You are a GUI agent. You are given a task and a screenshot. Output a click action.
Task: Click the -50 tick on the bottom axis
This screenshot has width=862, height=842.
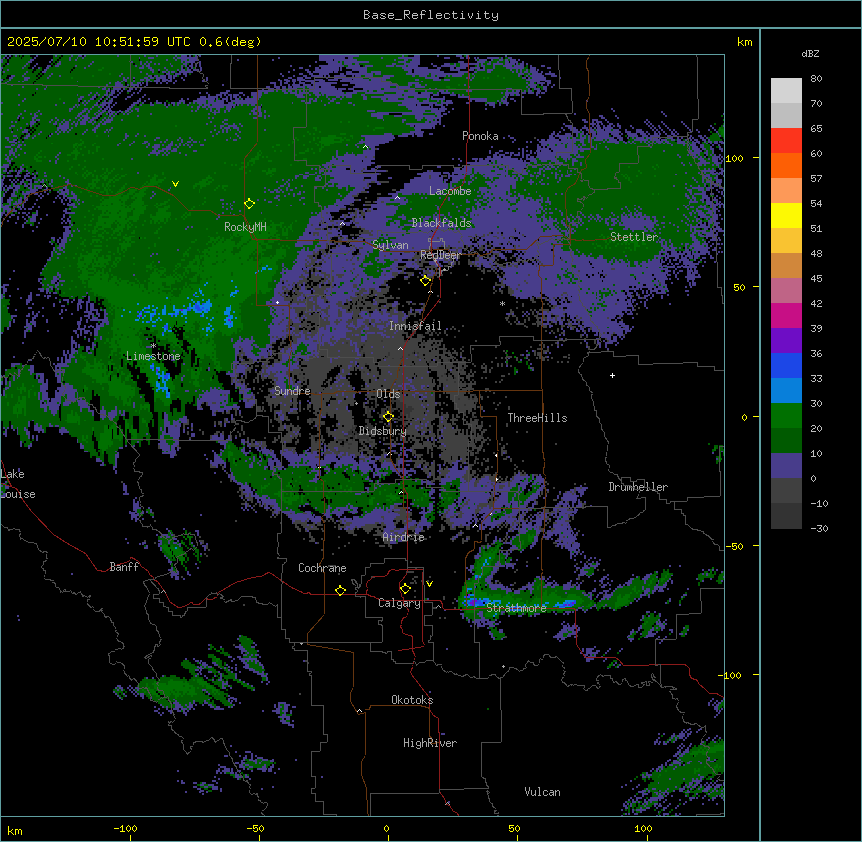(x=255, y=829)
